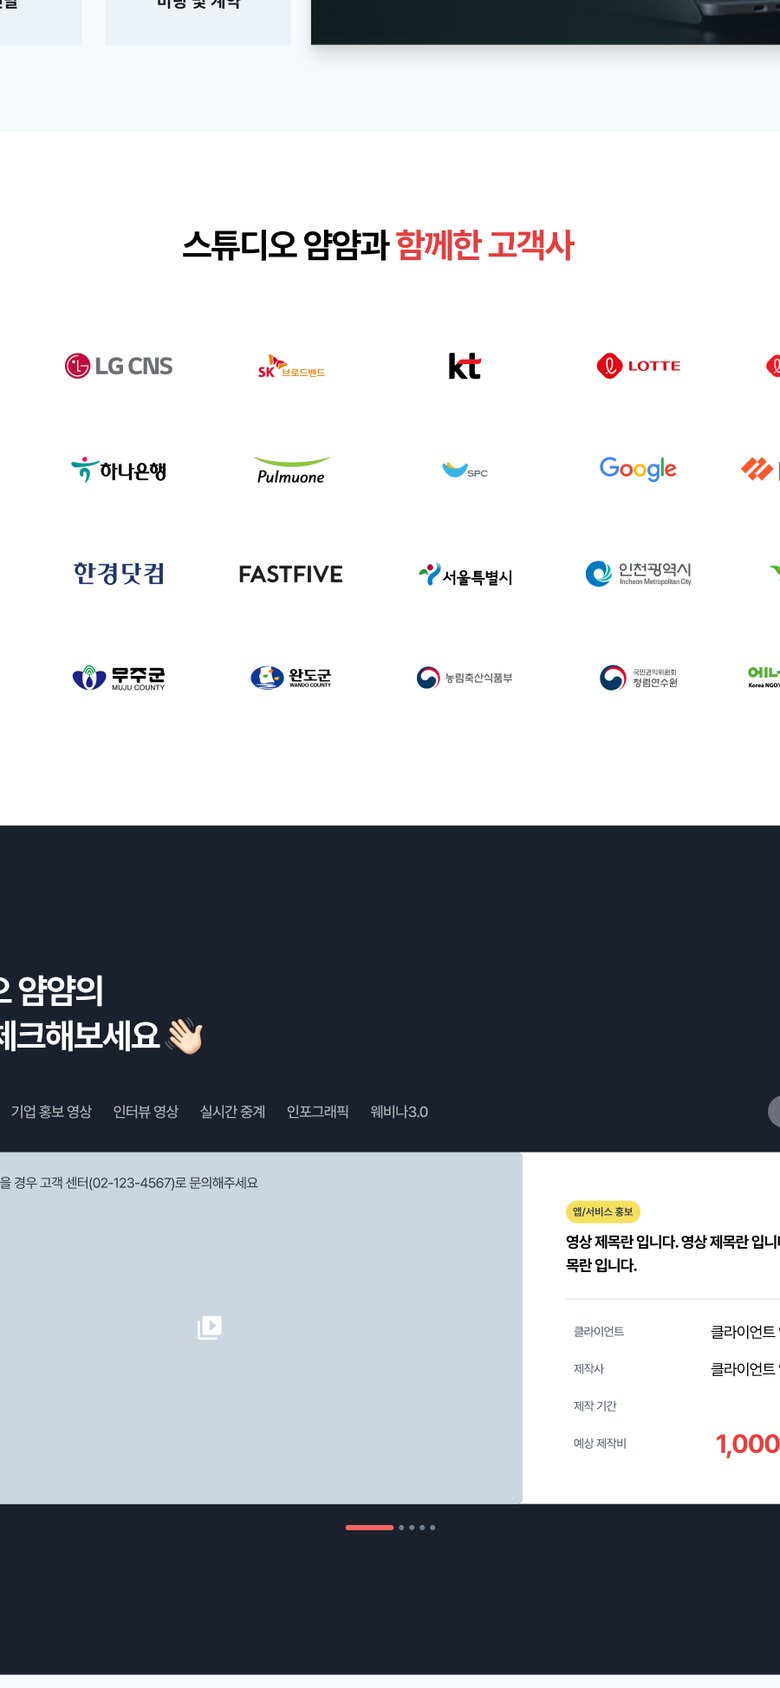
Task: Open the 인포그래픽 tab
Action: tap(318, 1112)
